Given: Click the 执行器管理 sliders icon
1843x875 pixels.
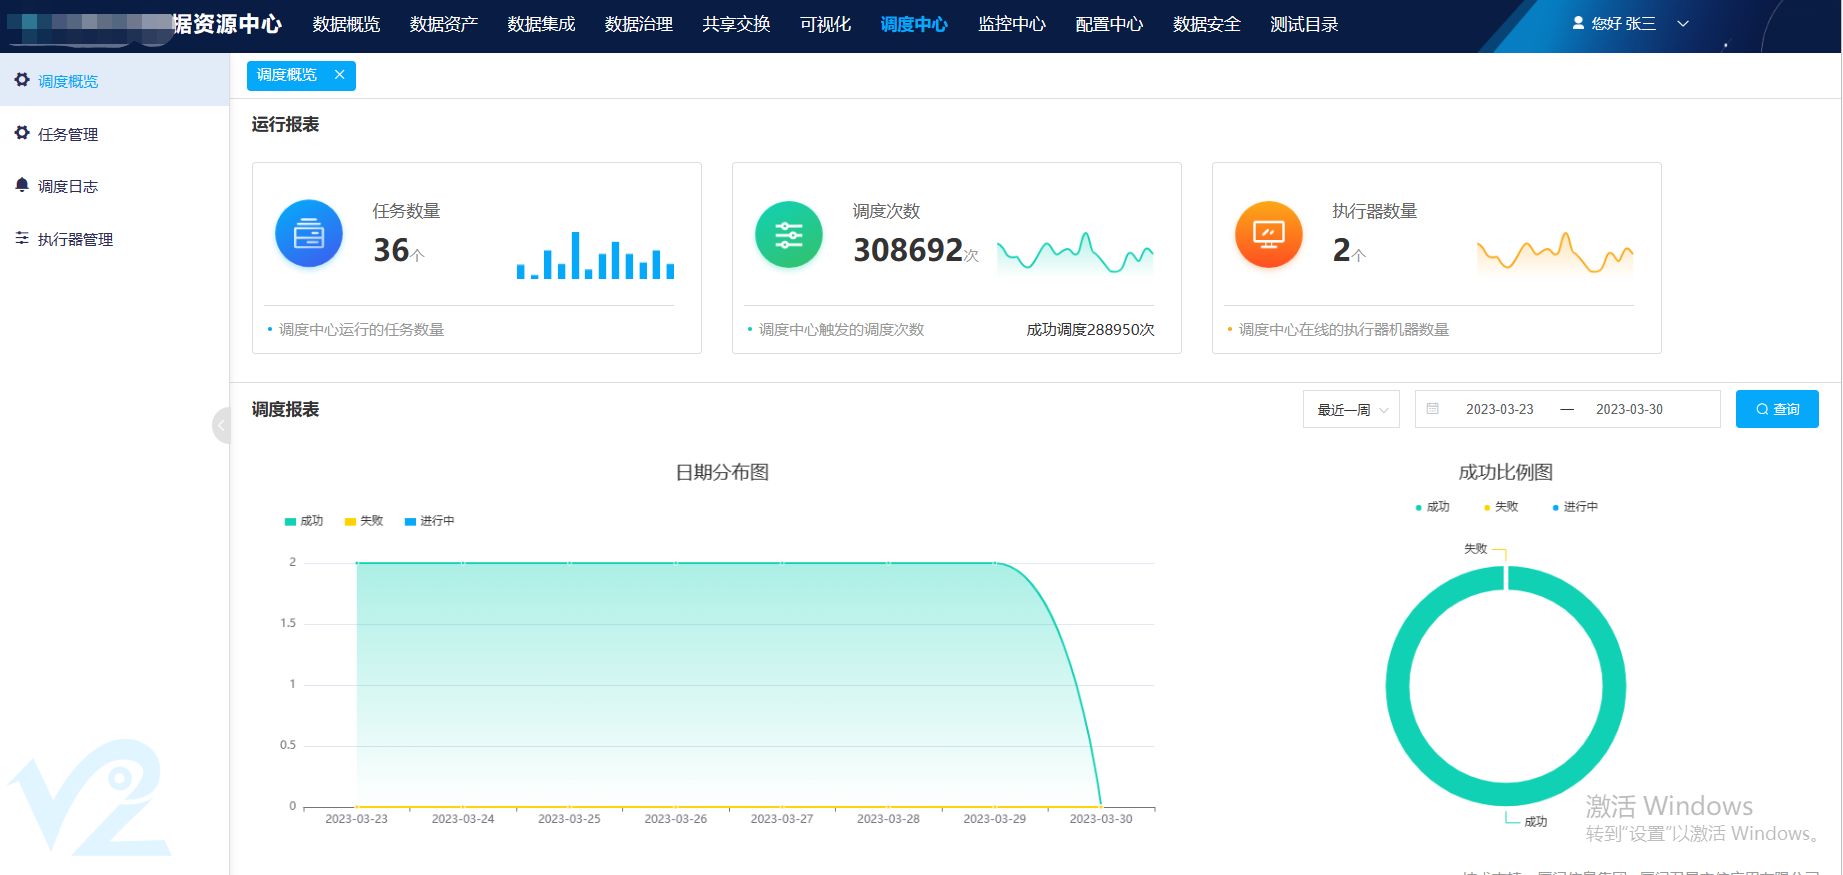Looking at the screenshot, I should pyautogui.click(x=22, y=238).
